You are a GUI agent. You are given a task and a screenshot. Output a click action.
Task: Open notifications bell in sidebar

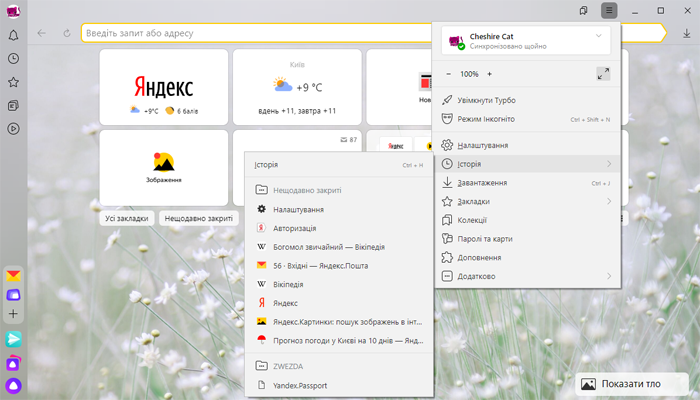click(x=13, y=35)
